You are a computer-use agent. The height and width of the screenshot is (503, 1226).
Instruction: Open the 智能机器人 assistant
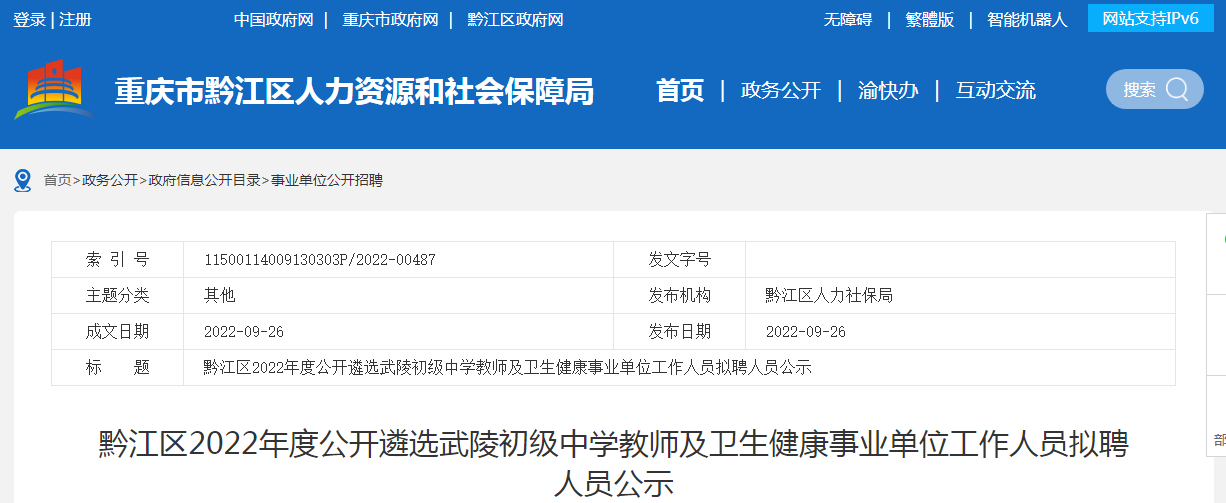(x=1027, y=19)
